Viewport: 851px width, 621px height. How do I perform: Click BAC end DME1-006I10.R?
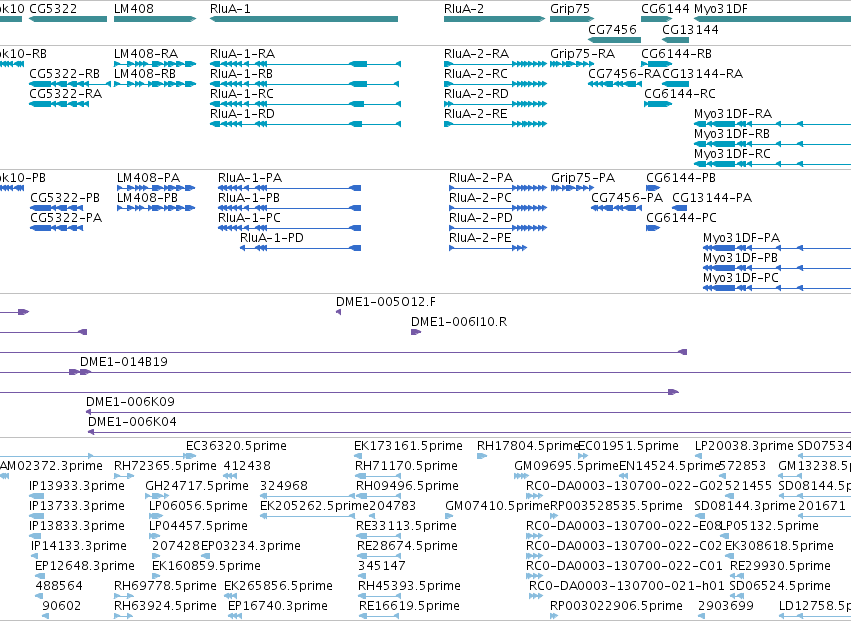coord(416,332)
